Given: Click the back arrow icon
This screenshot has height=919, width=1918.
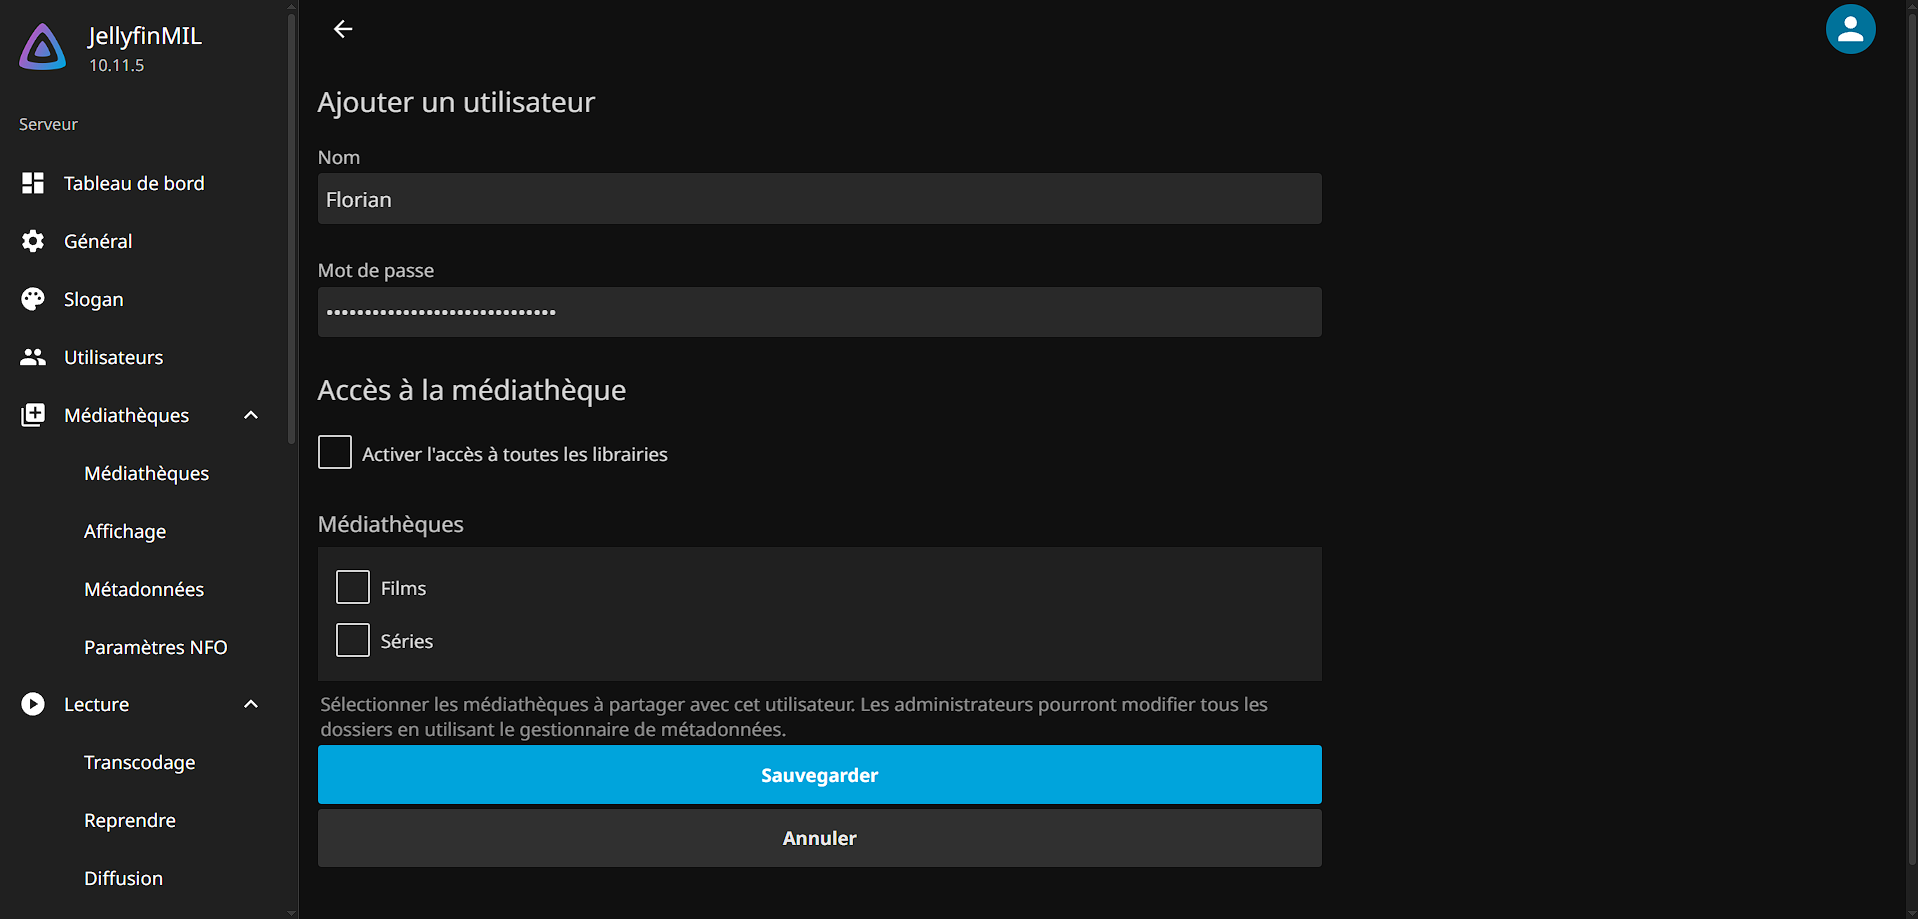Looking at the screenshot, I should coord(343,29).
